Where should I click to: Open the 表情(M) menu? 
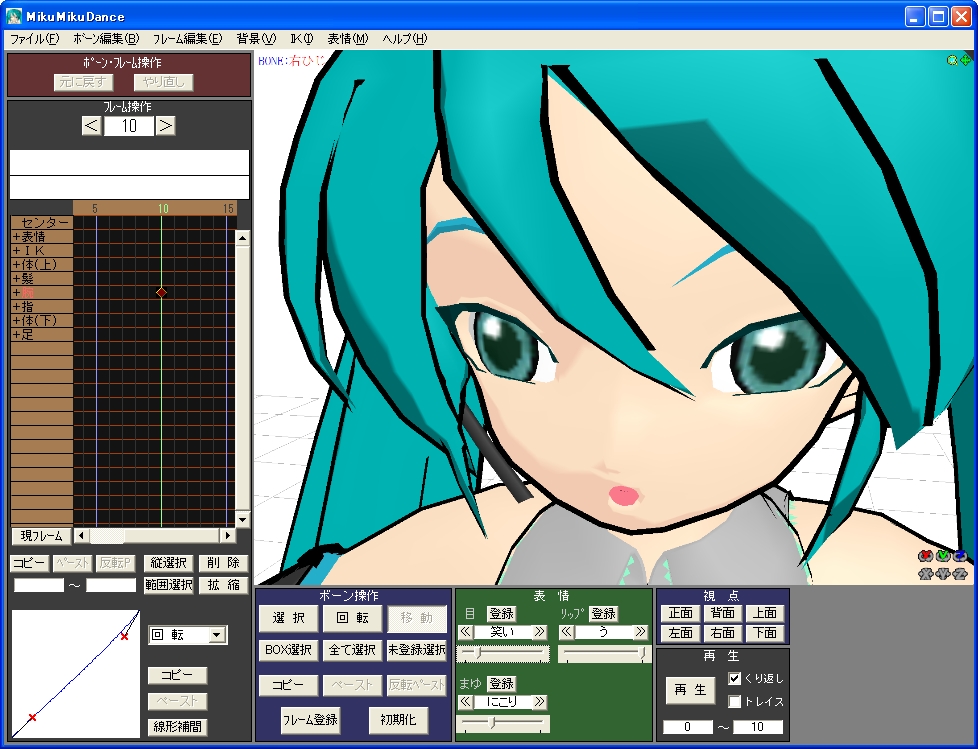[347, 39]
